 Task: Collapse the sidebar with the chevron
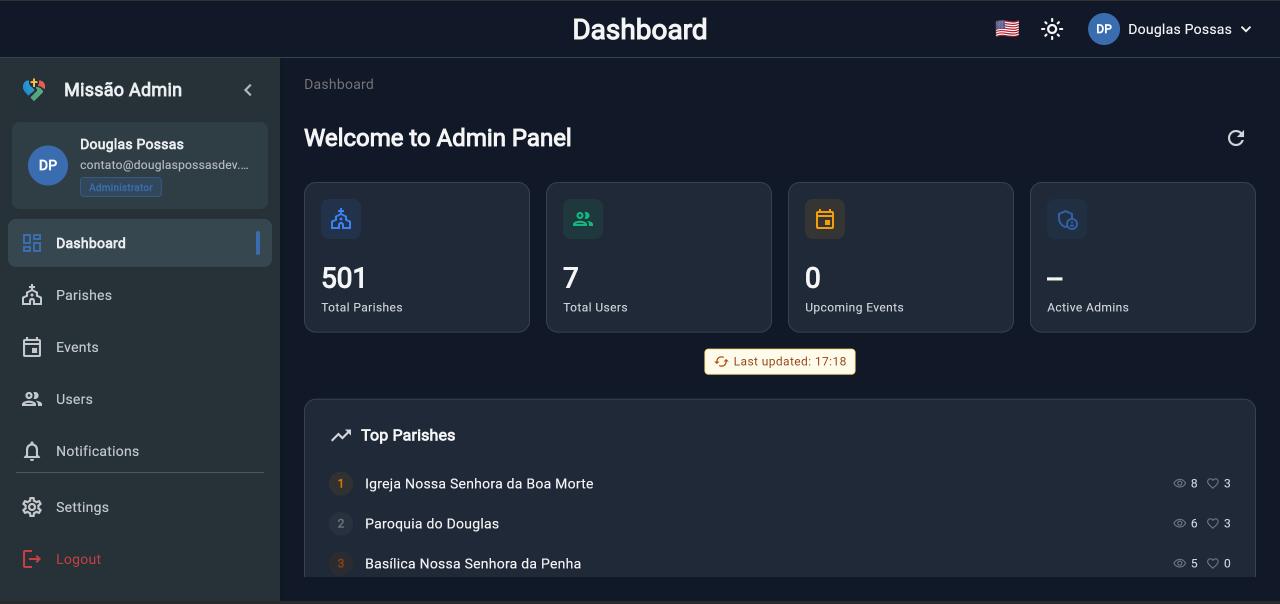pyautogui.click(x=247, y=89)
